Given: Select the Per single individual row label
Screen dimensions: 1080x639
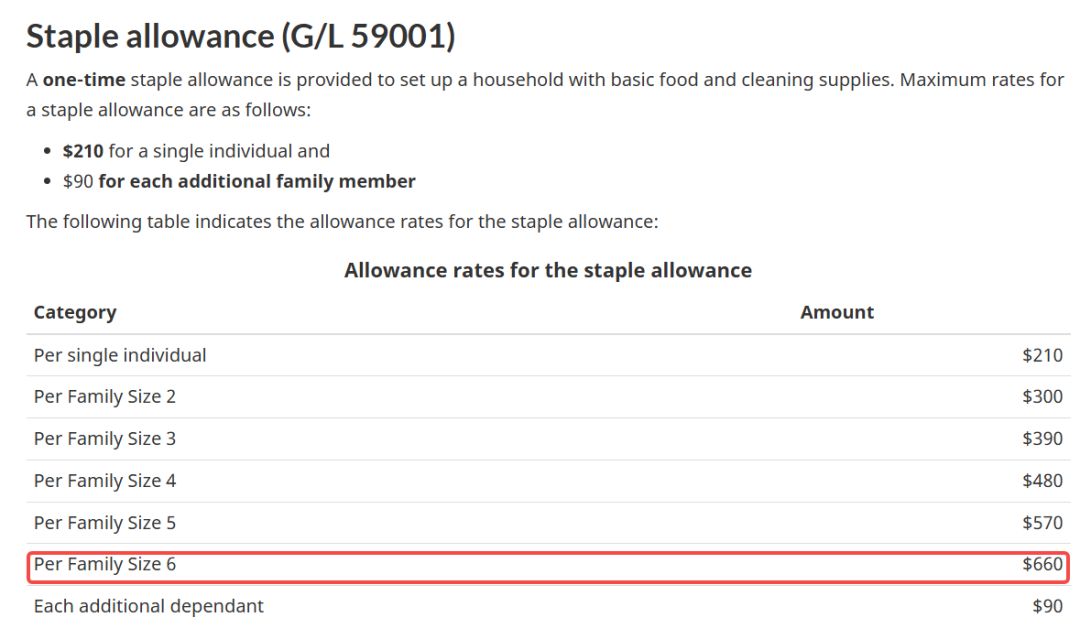Looking at the screenshot, I should tap(120, 355).
